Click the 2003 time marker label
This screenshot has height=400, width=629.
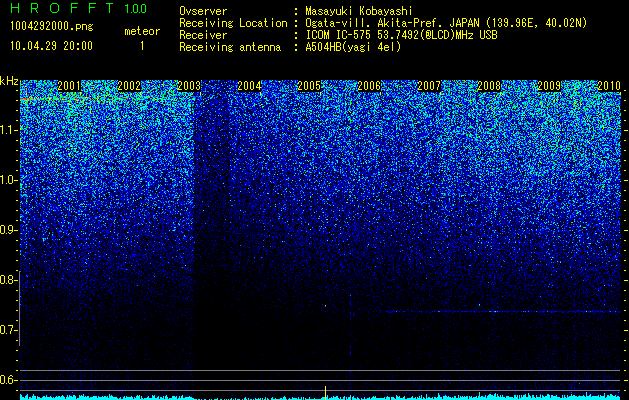pos(189,86)
